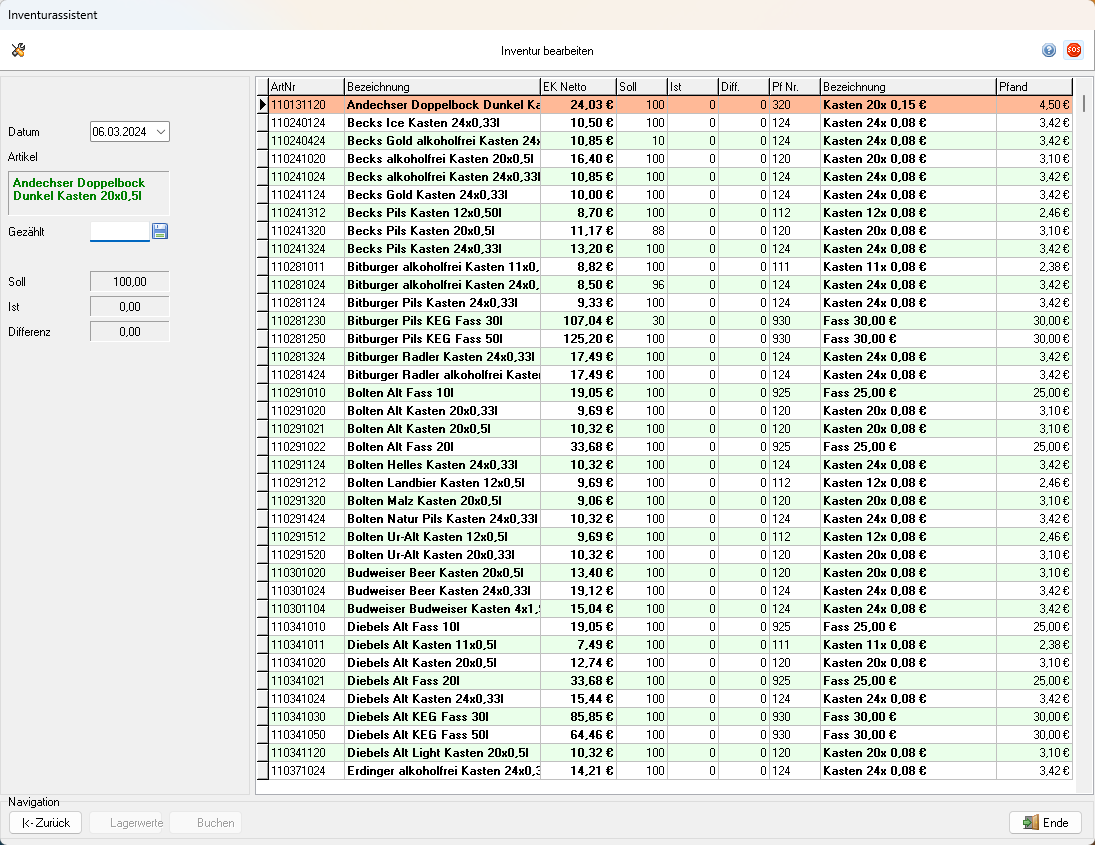This screenshot has height=845, width=1095.
Task: Sort by the ArtNr column header
Action: [307, 87]
